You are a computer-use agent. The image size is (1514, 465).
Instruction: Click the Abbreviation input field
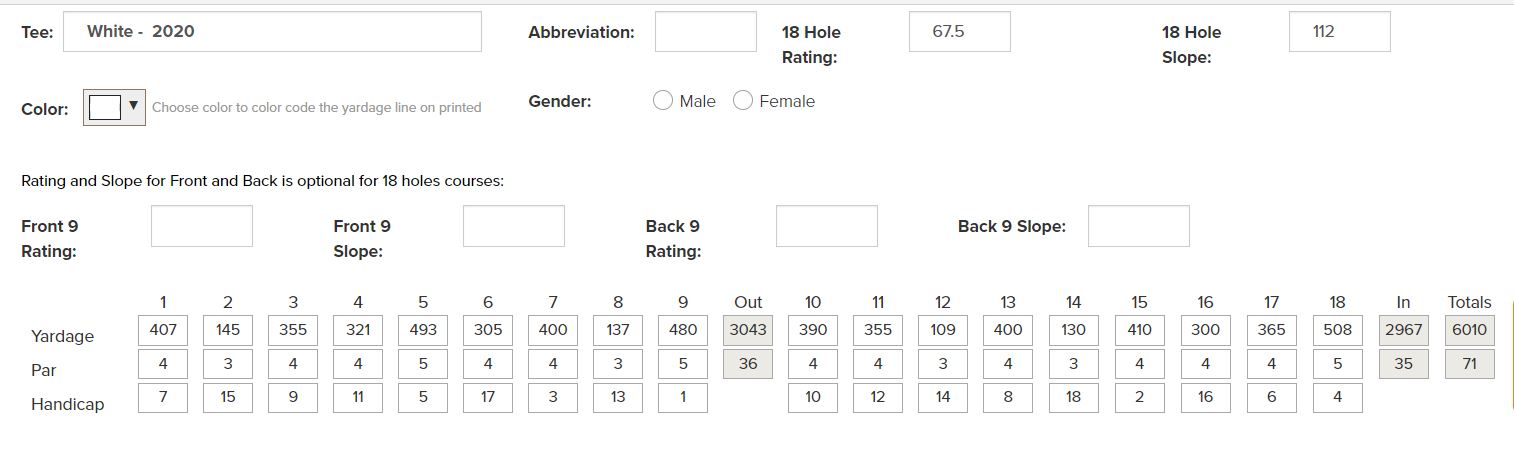705,32
